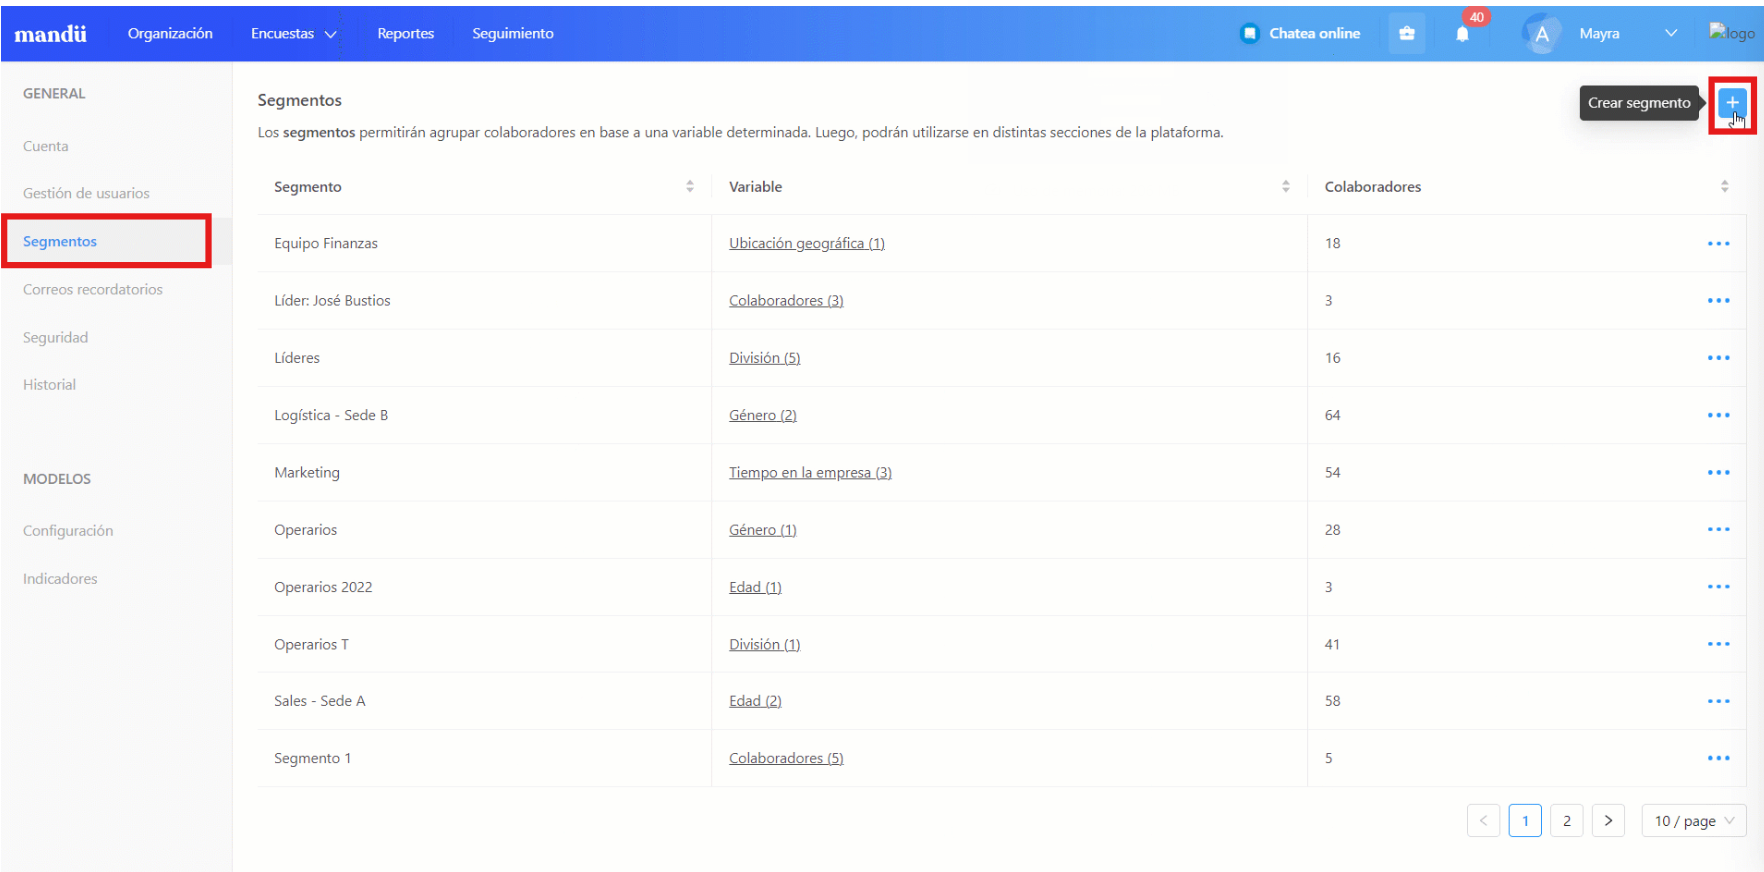Select Cuenta in the sidebar
This screenshot has height=872, width=1764.
coord(46,146)
